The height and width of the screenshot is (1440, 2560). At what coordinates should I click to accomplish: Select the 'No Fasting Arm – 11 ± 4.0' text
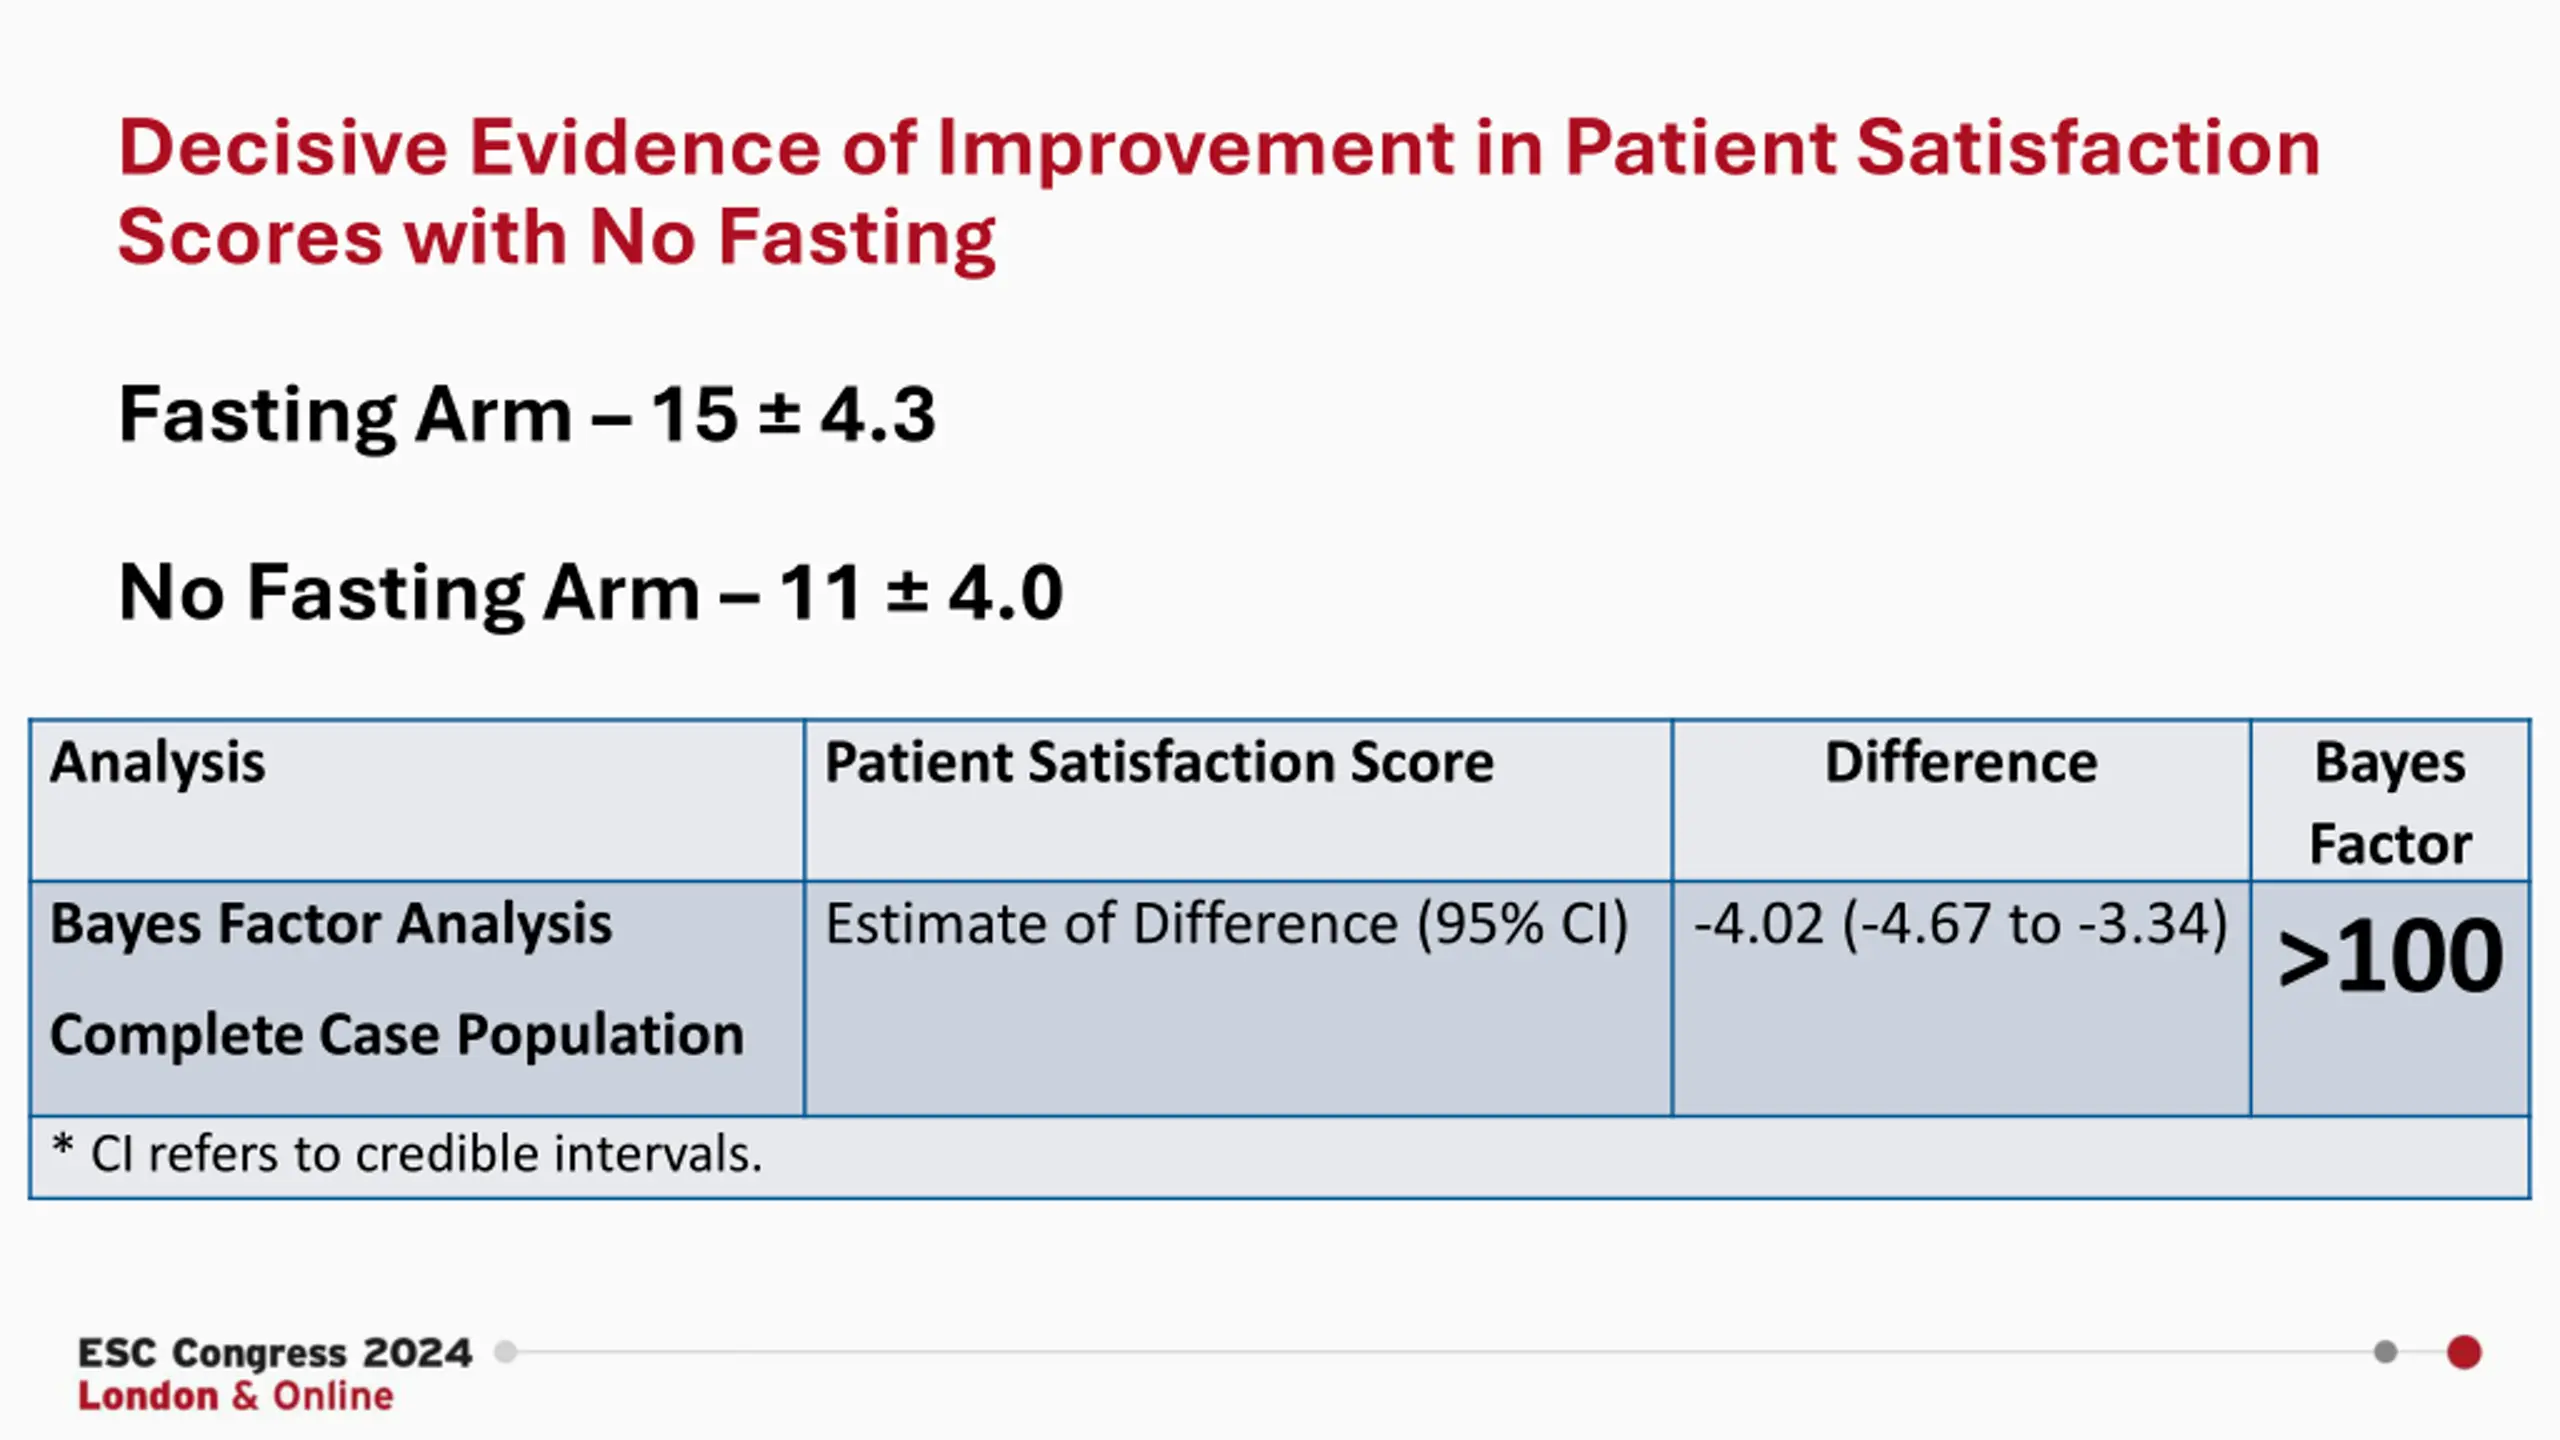pyautogui.click(x=590, y=592)
